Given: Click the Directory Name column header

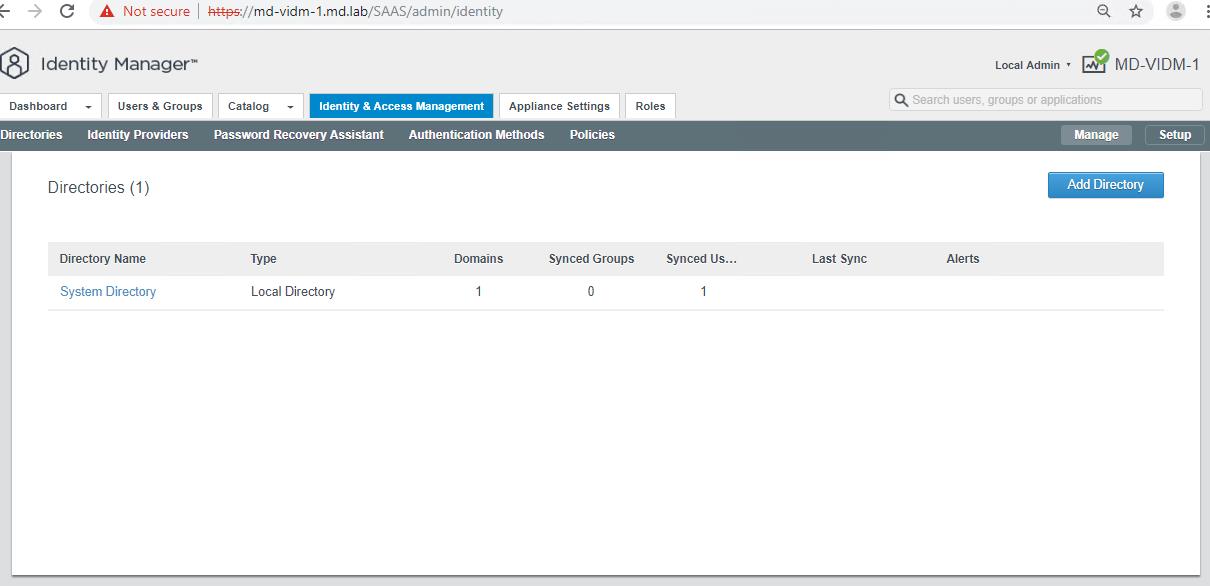Looking at the screenshot, I should (103, 259).
